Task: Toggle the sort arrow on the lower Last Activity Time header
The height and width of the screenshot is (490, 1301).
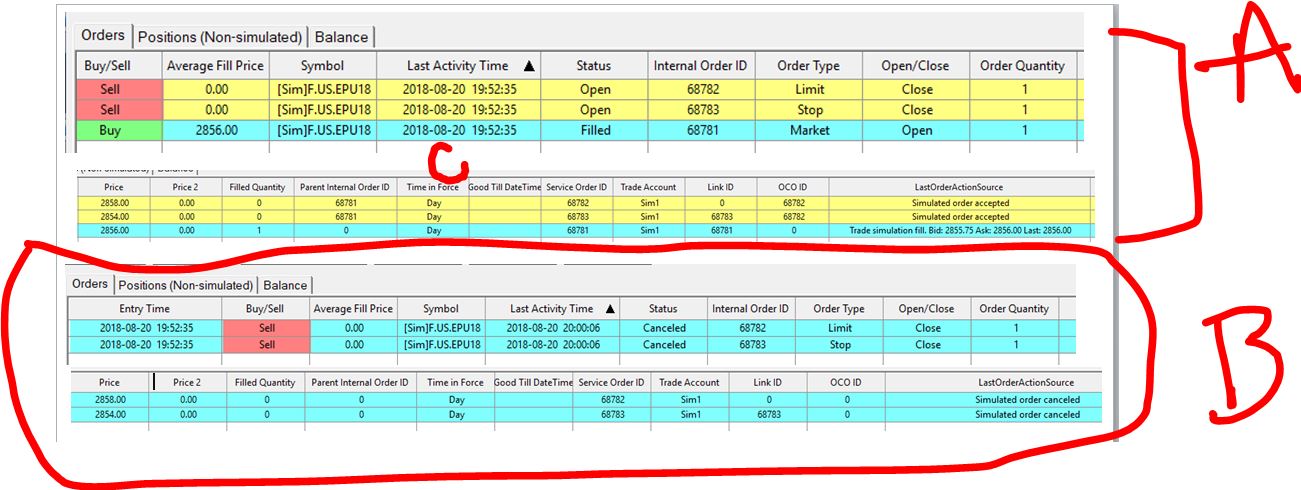Action: coord(610,309)
